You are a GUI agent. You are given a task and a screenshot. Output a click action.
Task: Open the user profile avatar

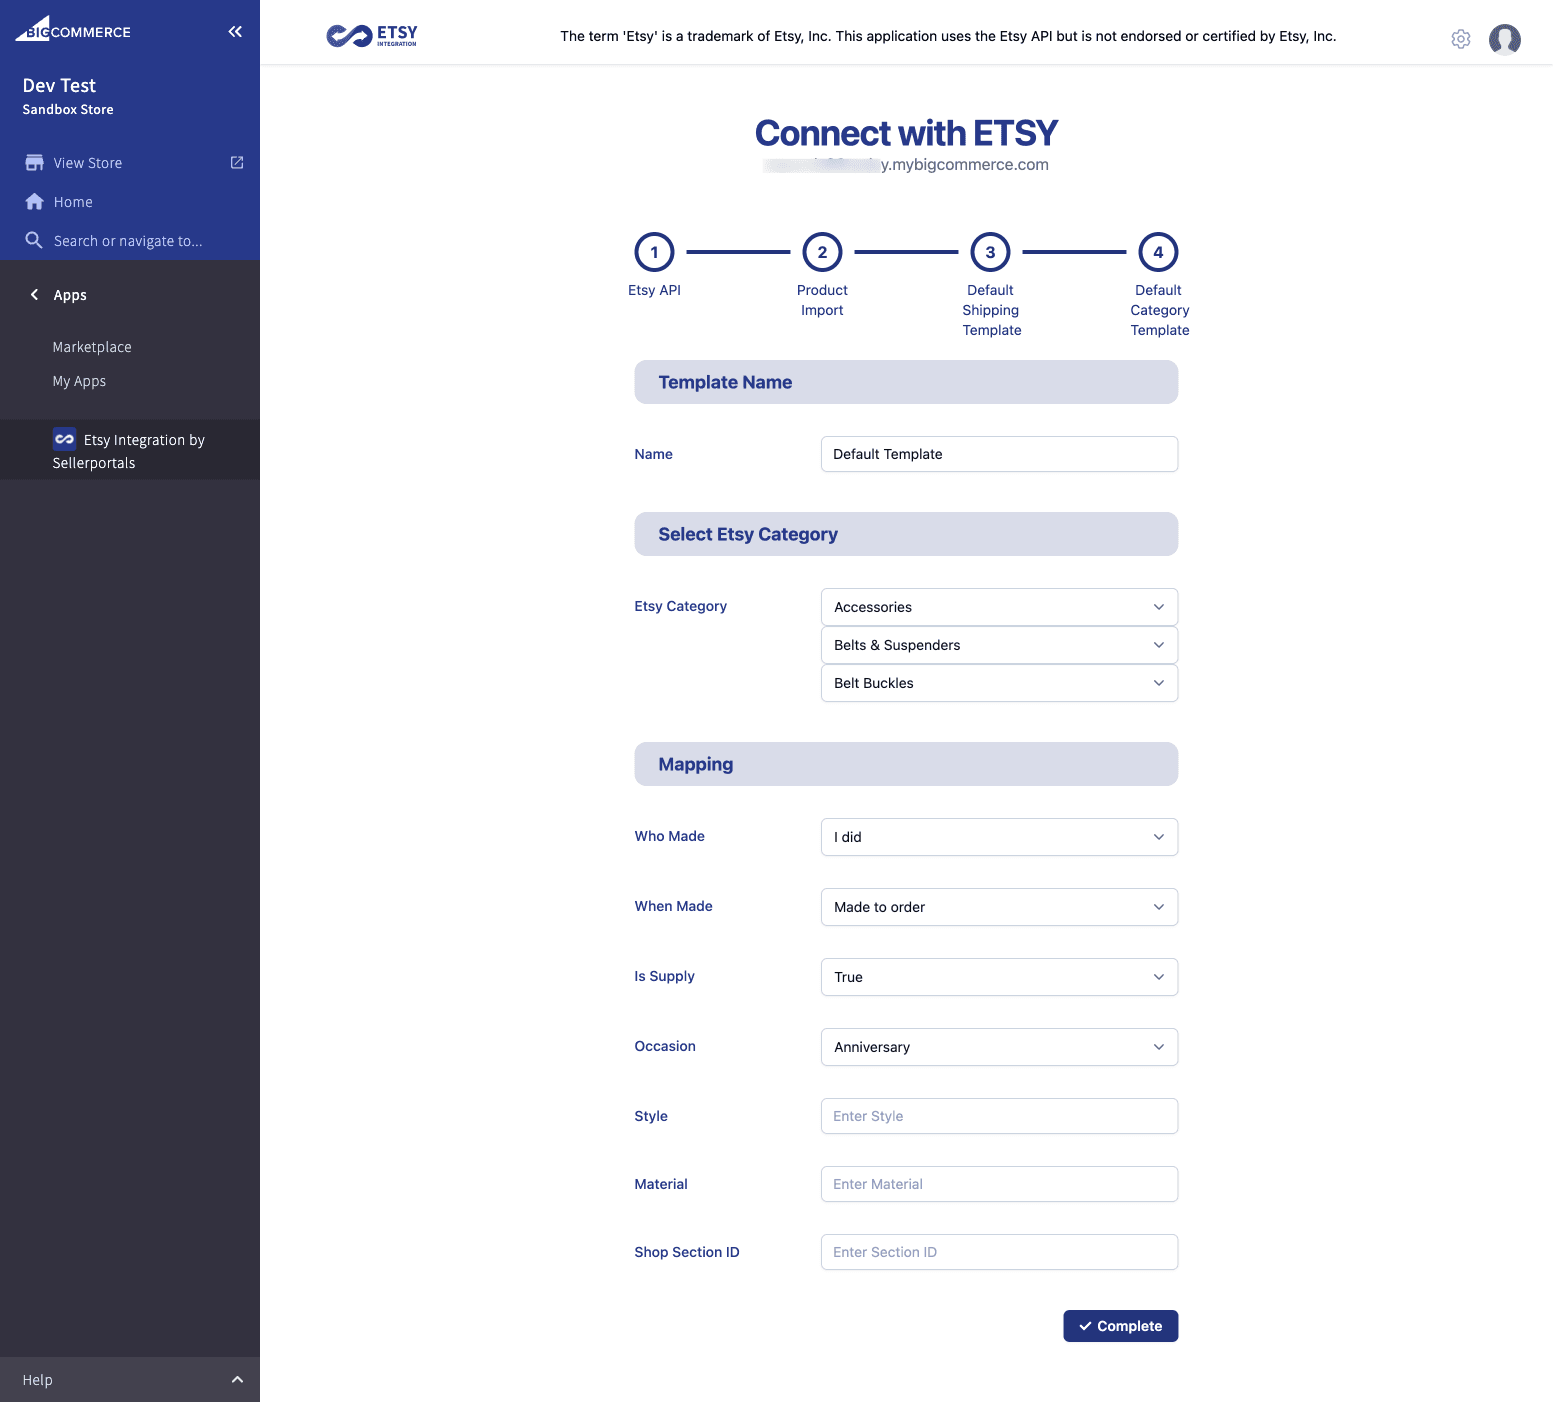[1505, 39]
